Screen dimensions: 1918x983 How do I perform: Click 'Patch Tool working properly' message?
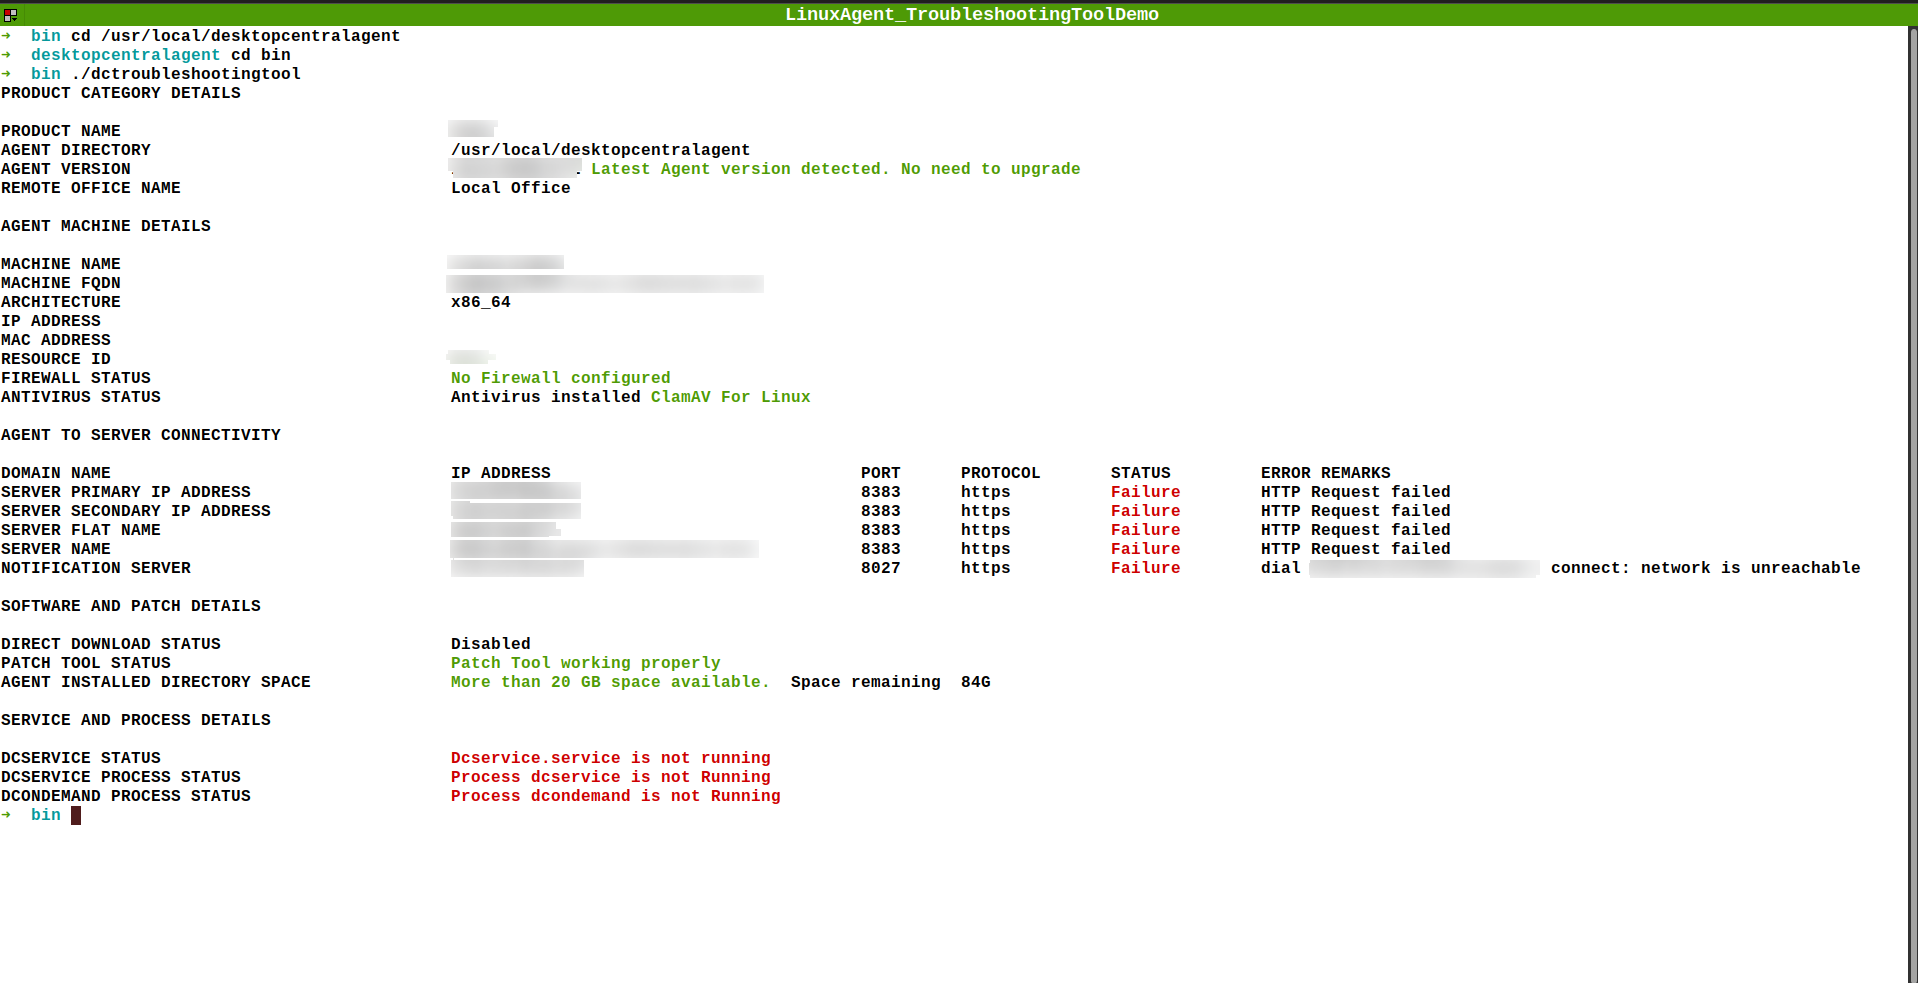tap(585, 663)
